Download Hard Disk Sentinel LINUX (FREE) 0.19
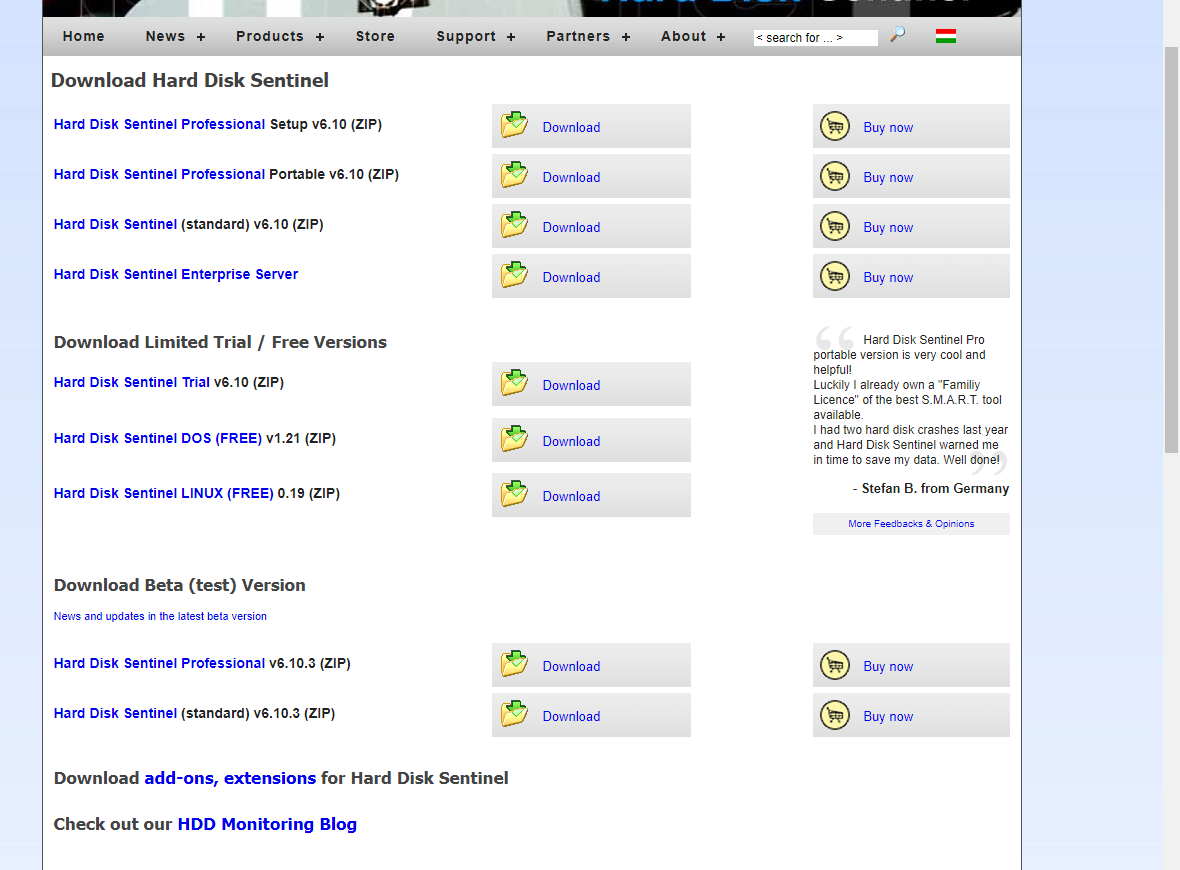Image resolution: width=1180 pixels, height=870 pixels. (x=571, y=497)
